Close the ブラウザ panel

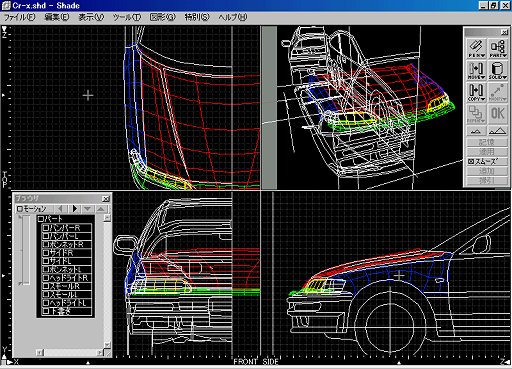pyautogui.click(x=106, y=199)
